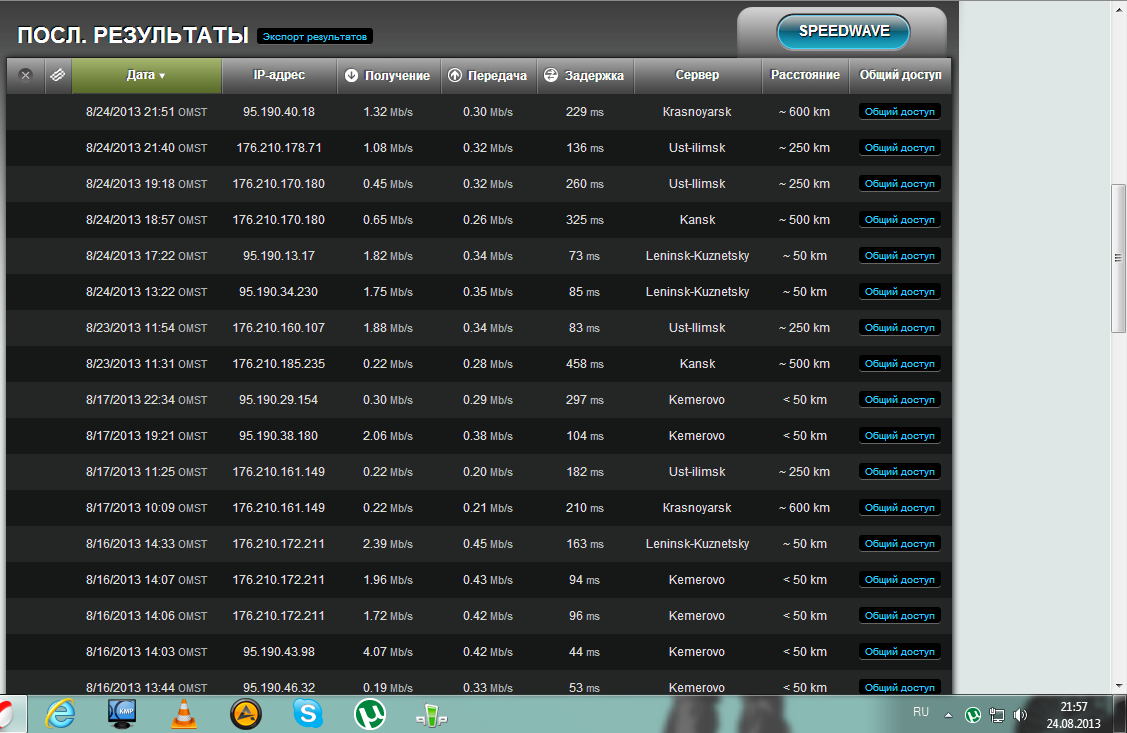
Task: Select IP 176.210.178.71 cell
Action: (x=279, y=148)
